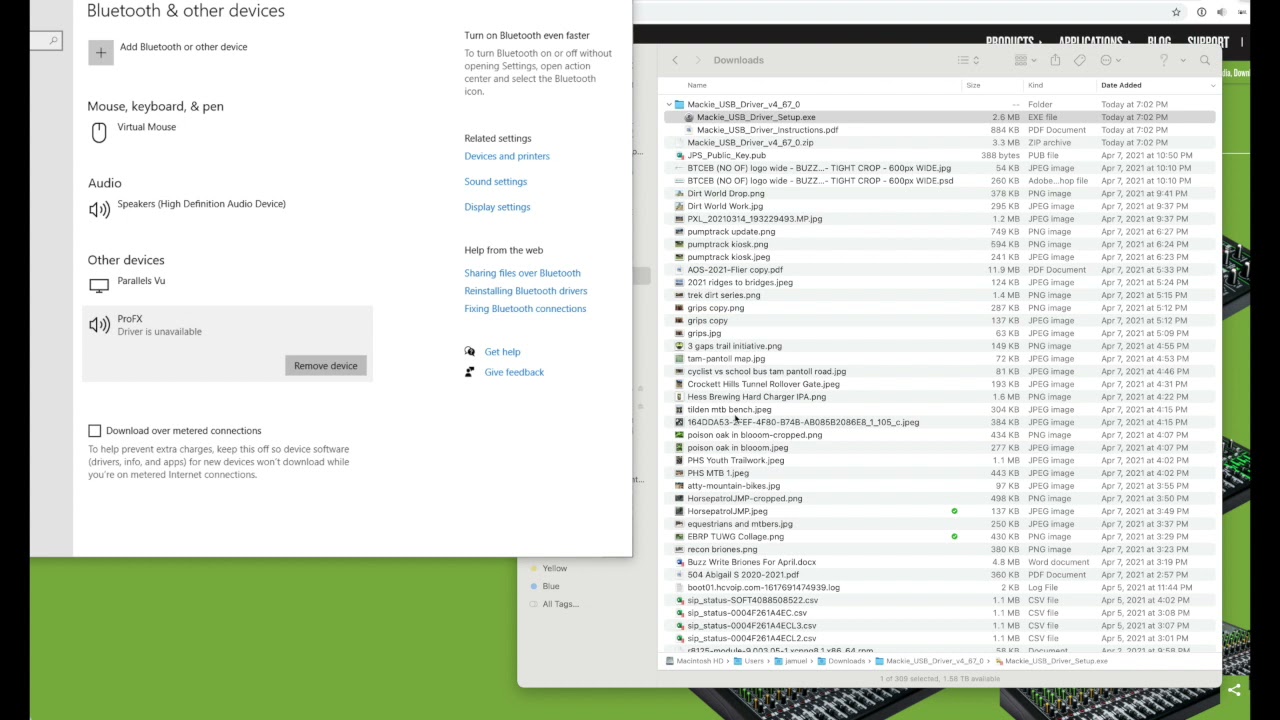Click the Get help chat icon
The image size is (1280, 720).
[470, 352]
